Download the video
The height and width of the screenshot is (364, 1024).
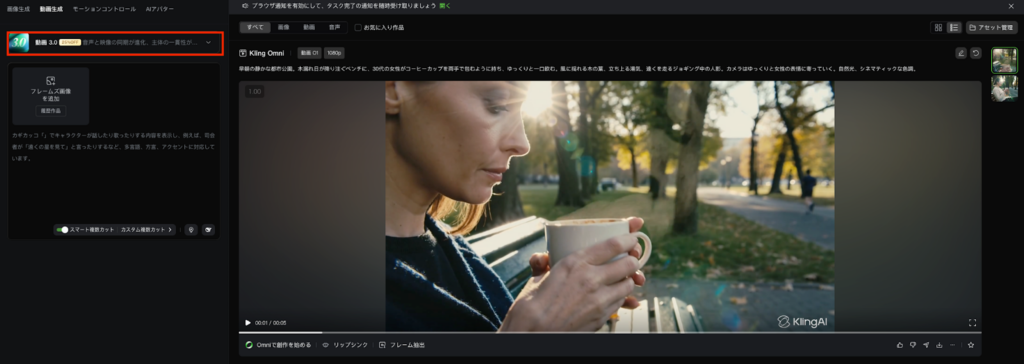click(x=939, y=344)
